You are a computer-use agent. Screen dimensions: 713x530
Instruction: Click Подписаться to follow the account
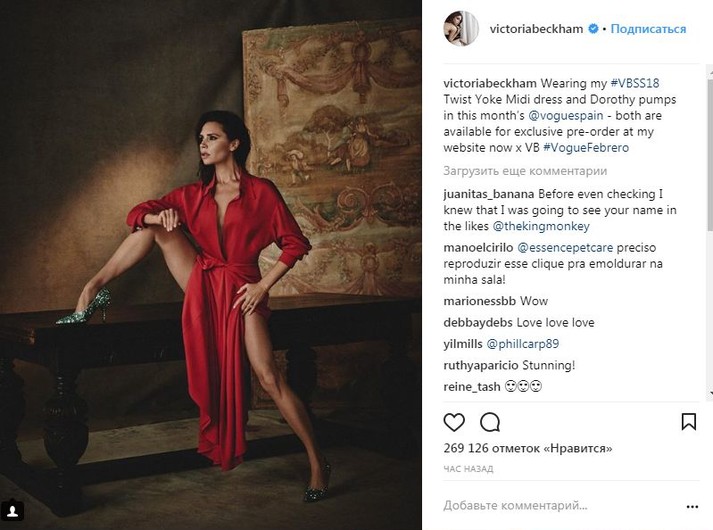click(x=648, y=29)
